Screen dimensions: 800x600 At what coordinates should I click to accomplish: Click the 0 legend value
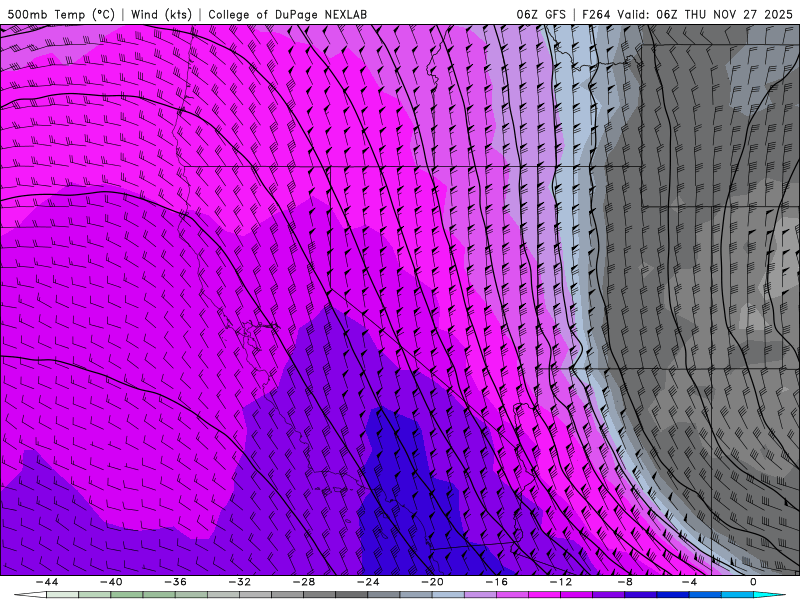coord(753,582)
